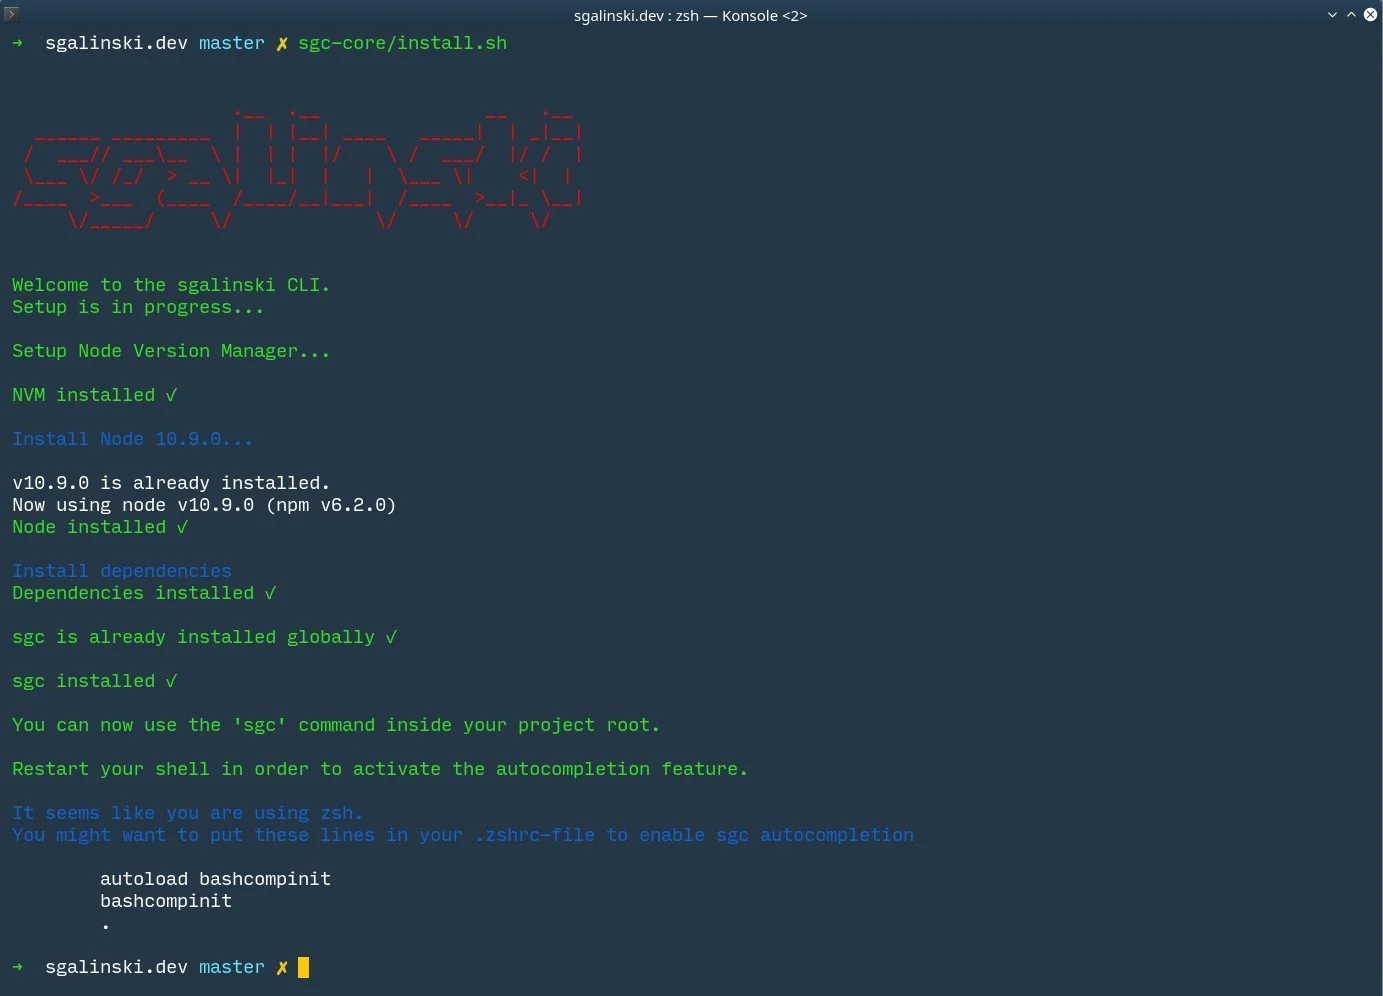
Task: Click the 'Install Node 10.9.0...' line
Action: 132,439
